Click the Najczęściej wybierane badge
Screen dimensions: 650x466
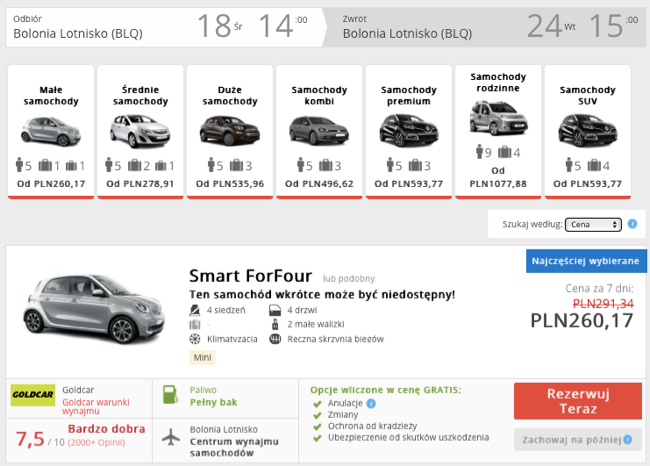(586, 261)
